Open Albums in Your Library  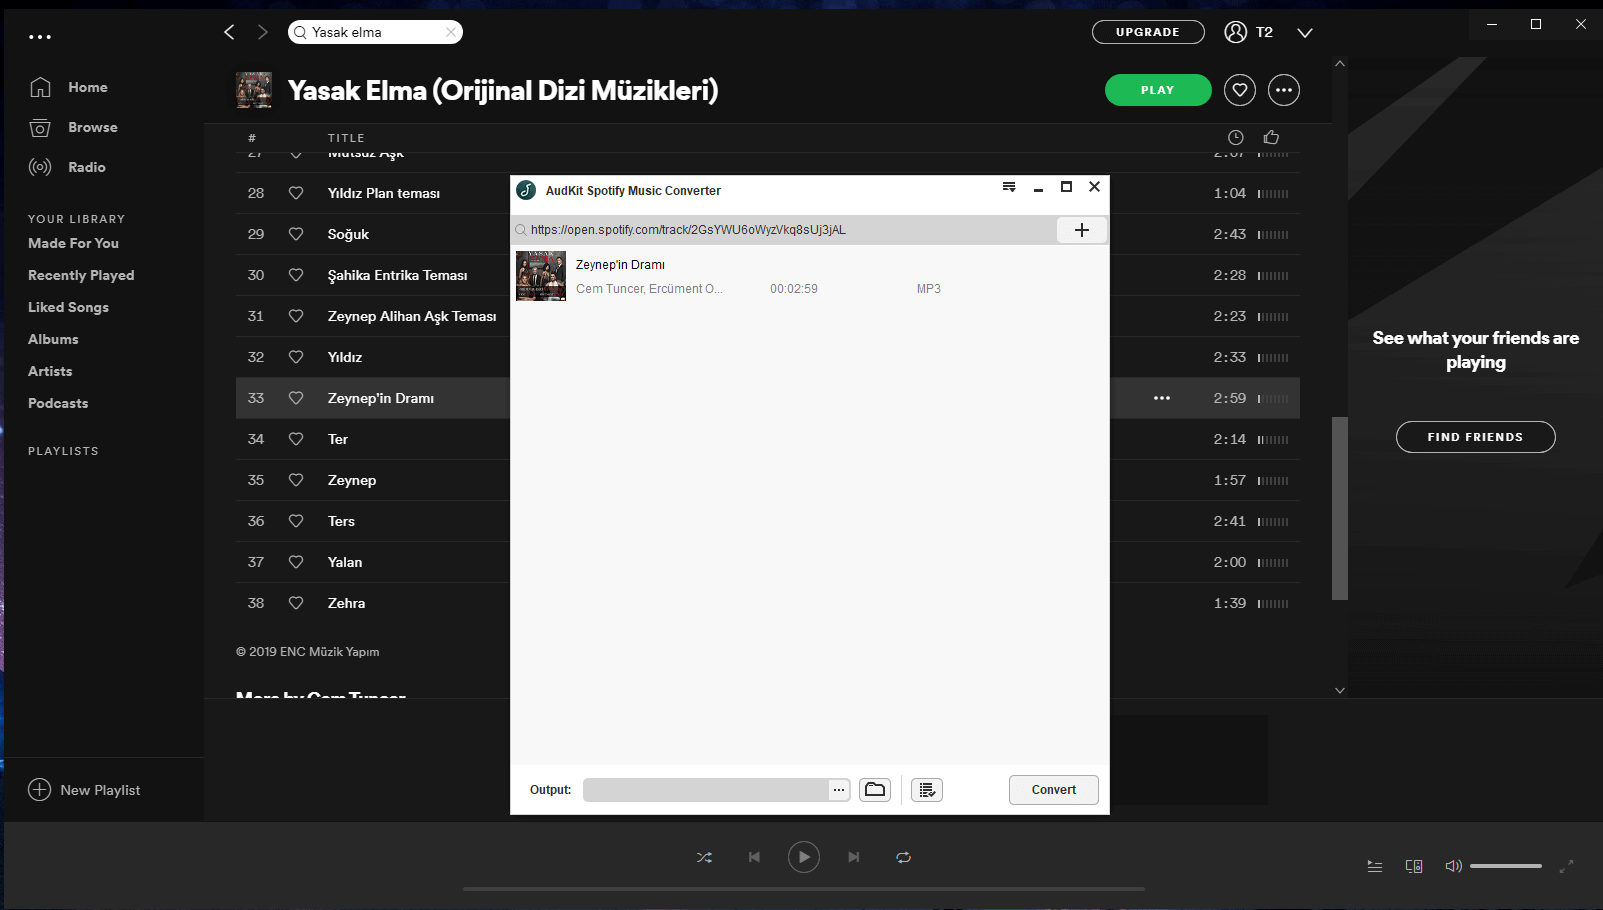click(x=53, y=339)
